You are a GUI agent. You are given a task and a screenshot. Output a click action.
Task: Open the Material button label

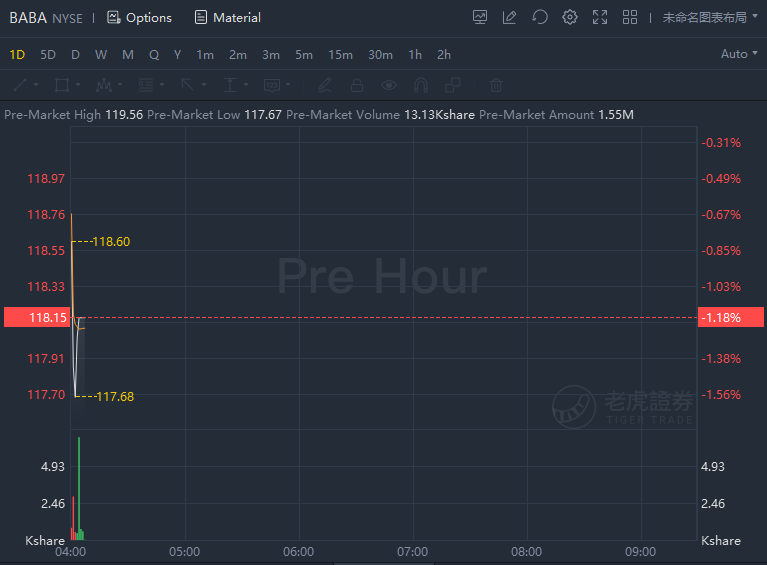[x=237, y=18]
